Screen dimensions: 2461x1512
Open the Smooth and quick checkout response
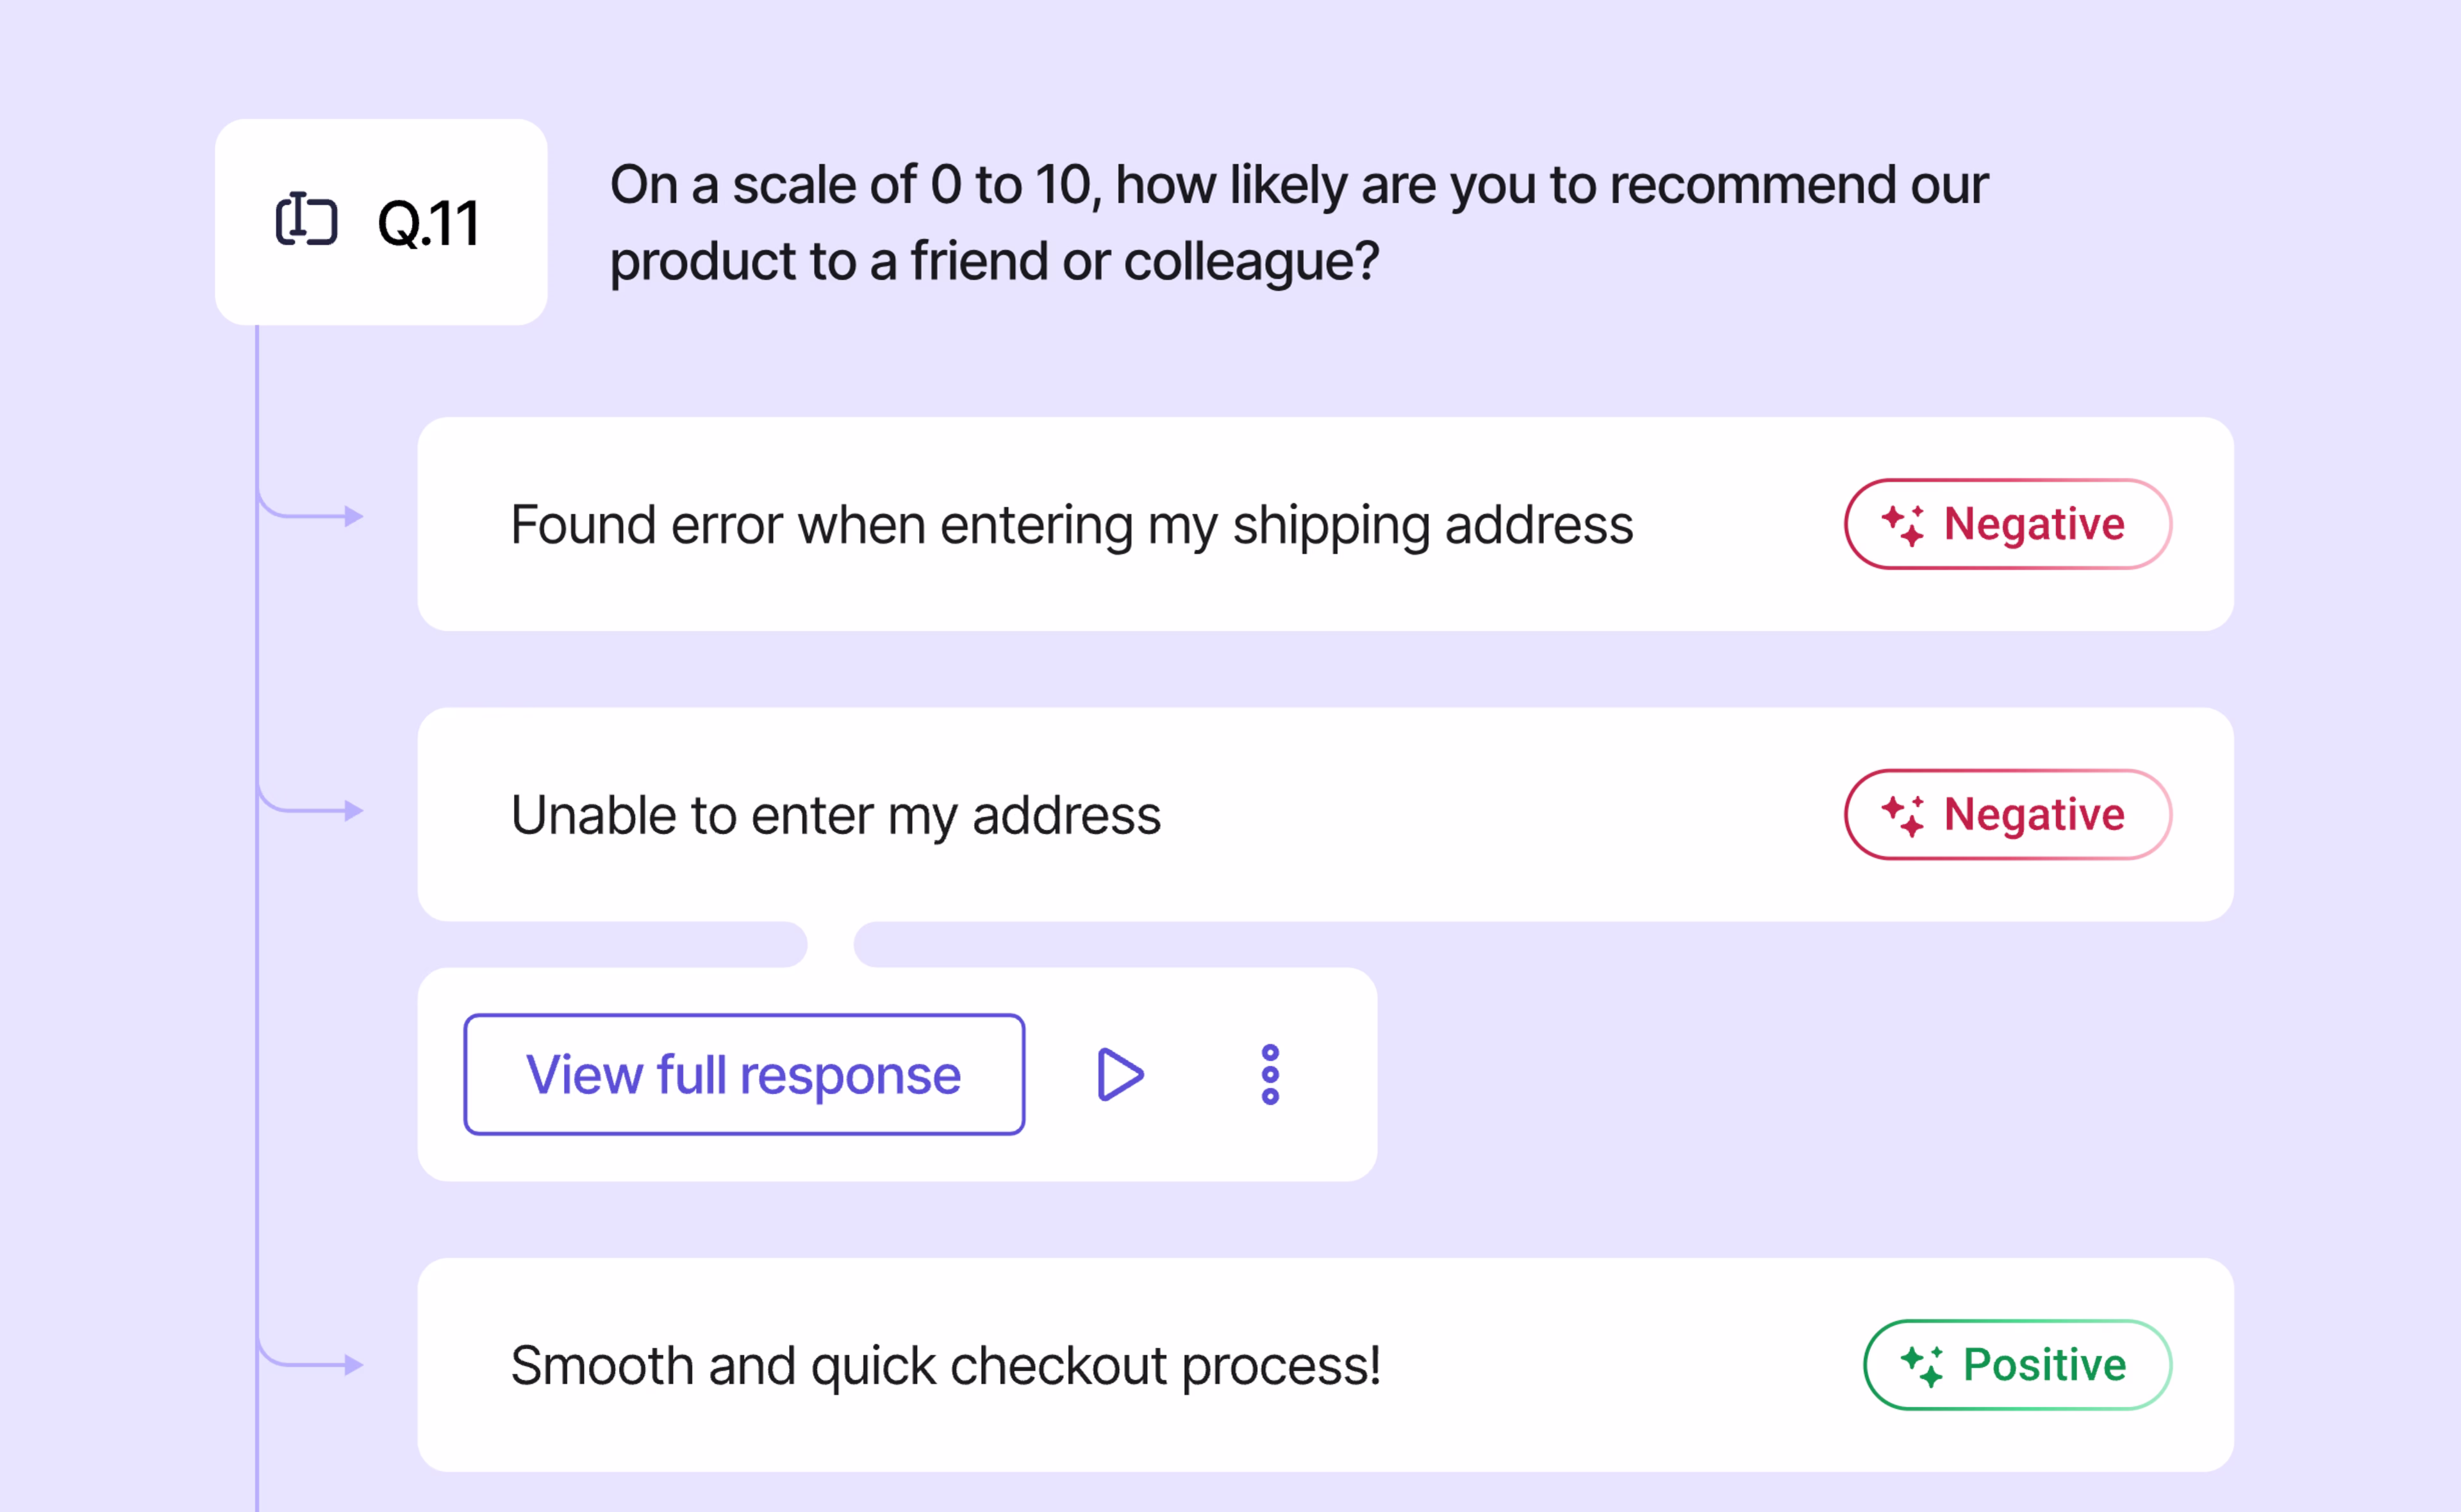pos(1325,1365)
